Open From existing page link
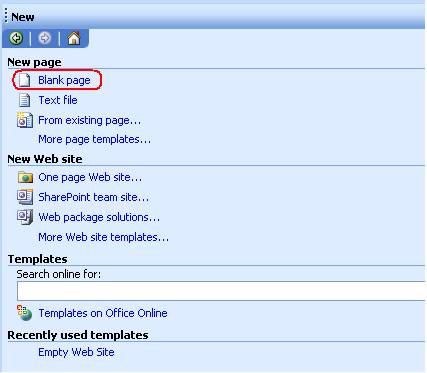Screen dimensions: 427x373 click(x=89, y=120)
